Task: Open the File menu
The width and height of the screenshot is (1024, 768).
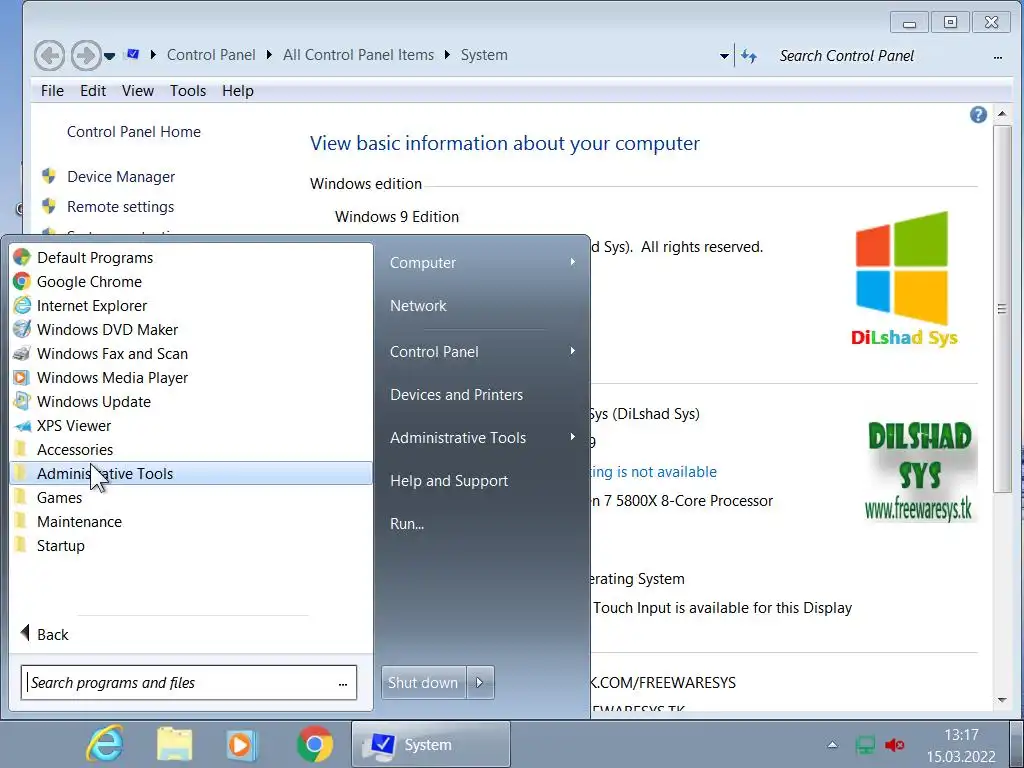Action: (52, 91)
